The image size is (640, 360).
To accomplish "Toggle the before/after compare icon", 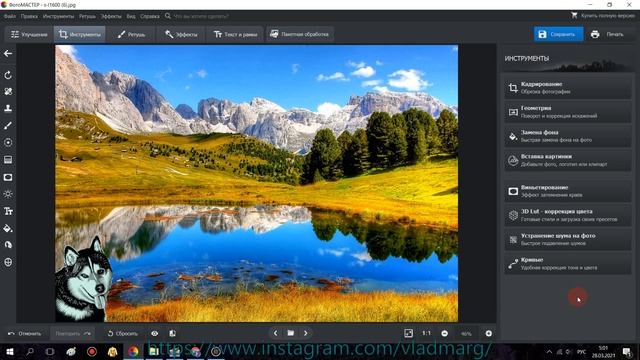I will [x=172, y=333].
